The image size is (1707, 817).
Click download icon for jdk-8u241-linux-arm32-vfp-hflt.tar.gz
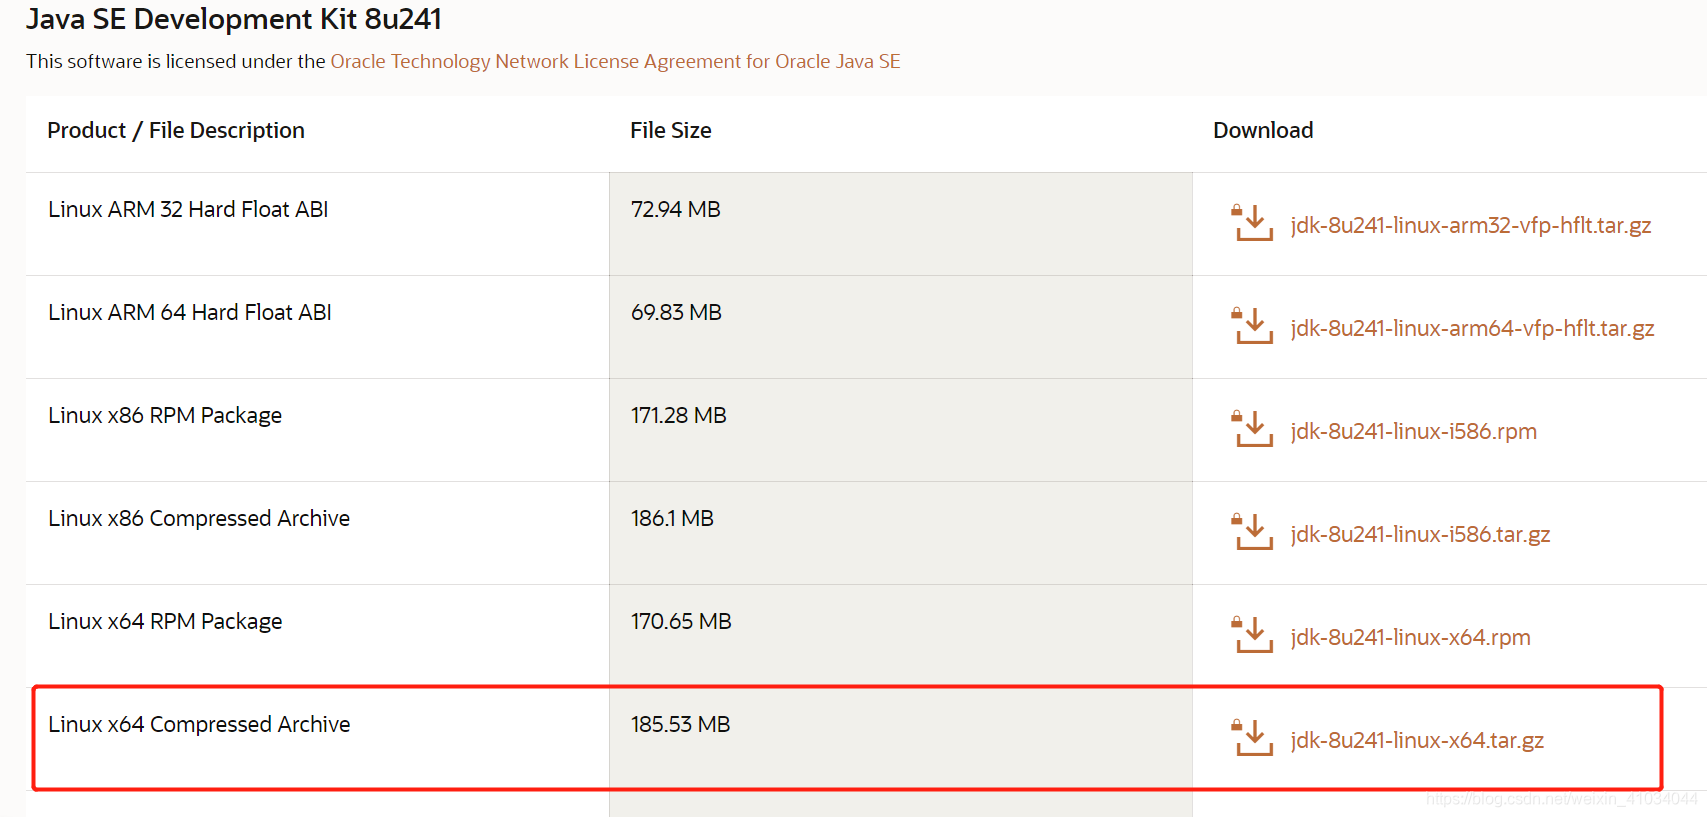1252,223
